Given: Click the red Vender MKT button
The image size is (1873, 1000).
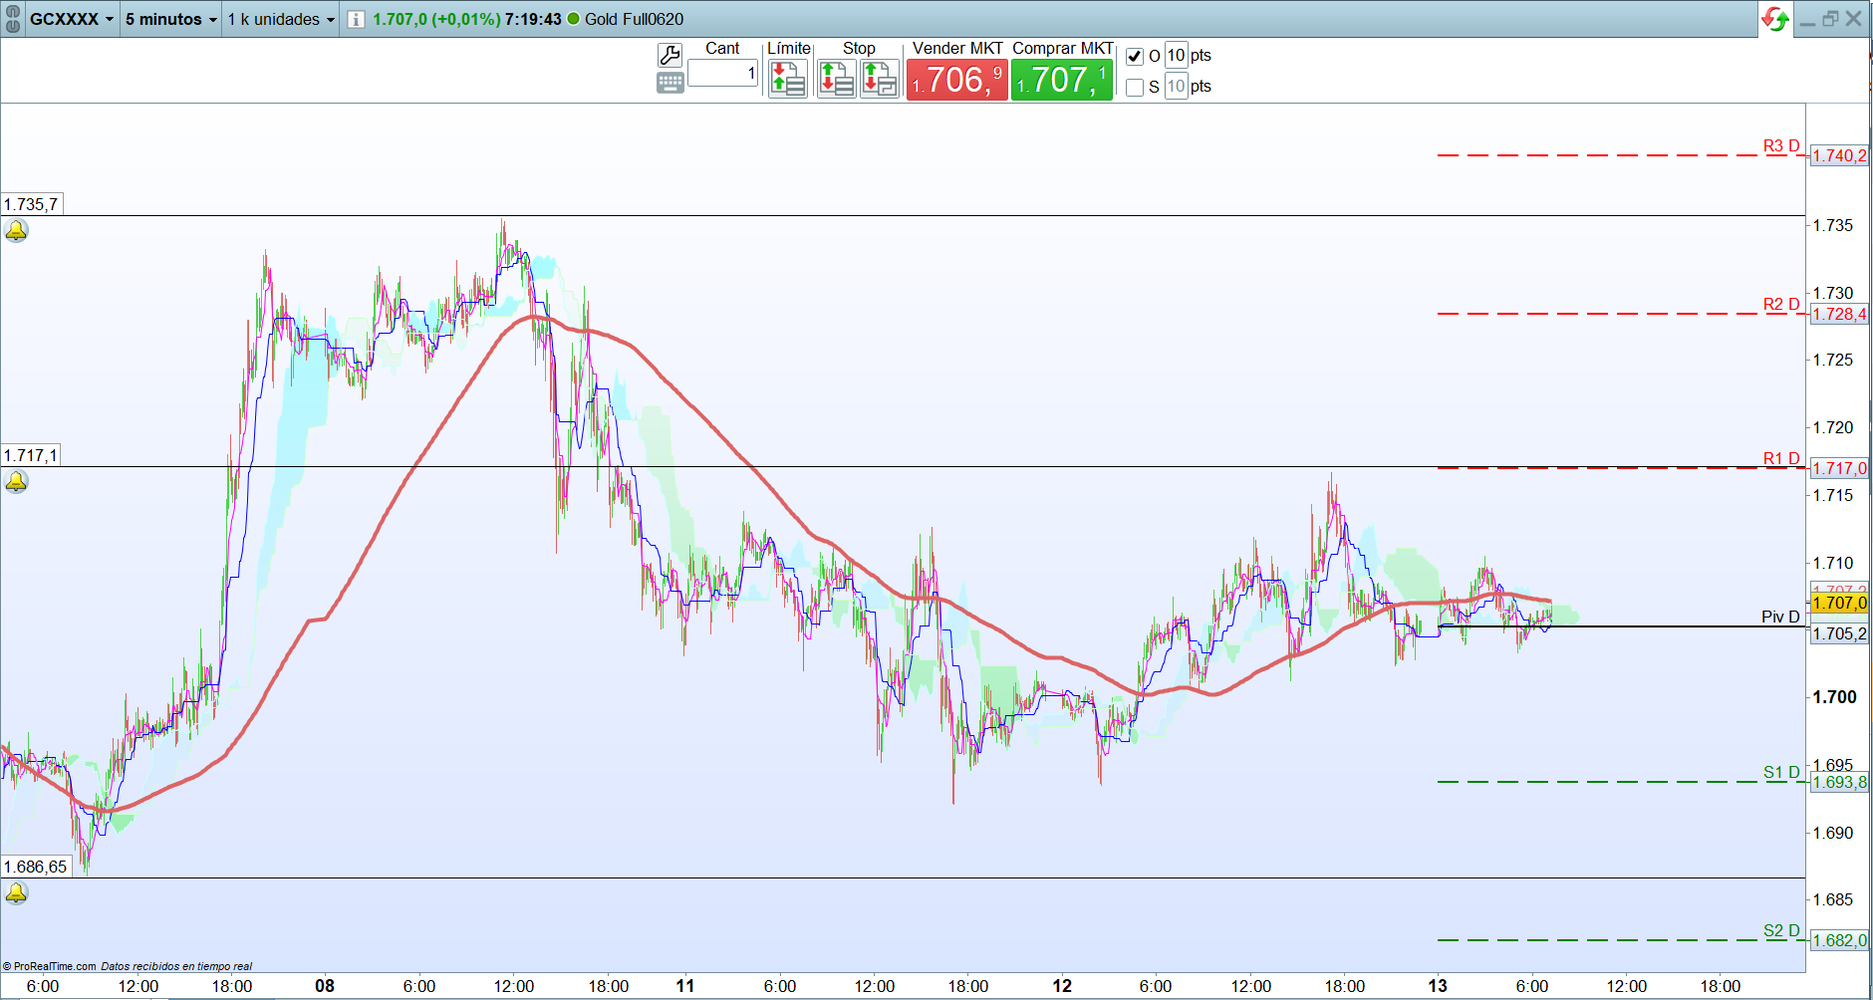Looking at the screenshot, I should point(957,80).
